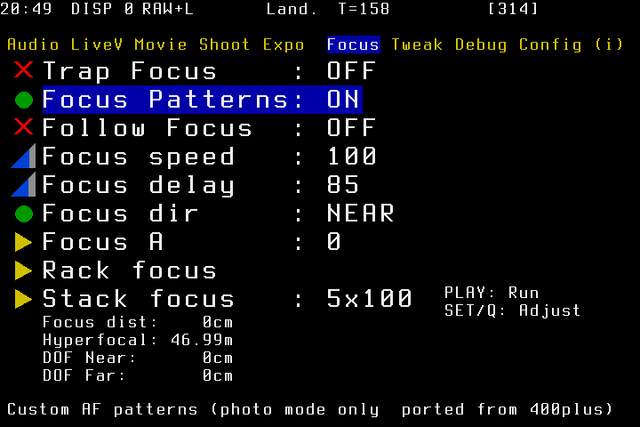Click the red X icon beside Follow Focus

click(x=23, y=127)
